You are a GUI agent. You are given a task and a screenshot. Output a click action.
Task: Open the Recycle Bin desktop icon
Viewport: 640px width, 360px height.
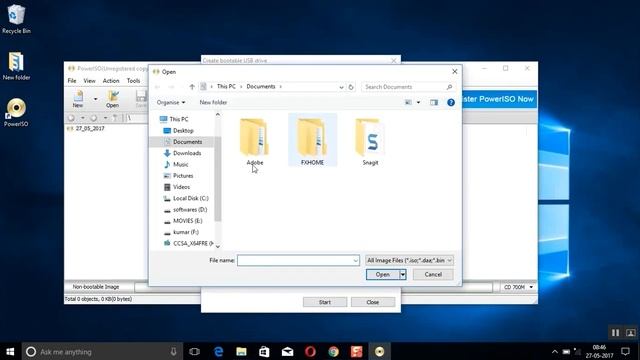tap(16, 19)
